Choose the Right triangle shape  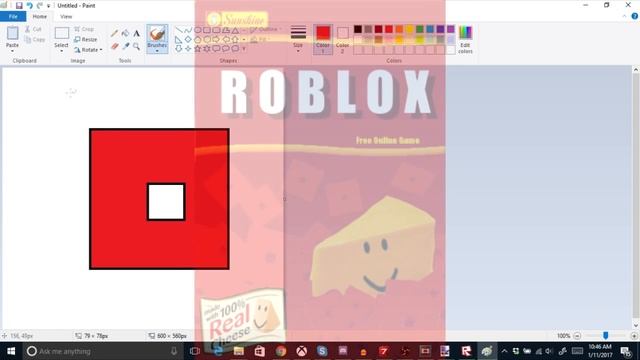(x=178, y=40)
